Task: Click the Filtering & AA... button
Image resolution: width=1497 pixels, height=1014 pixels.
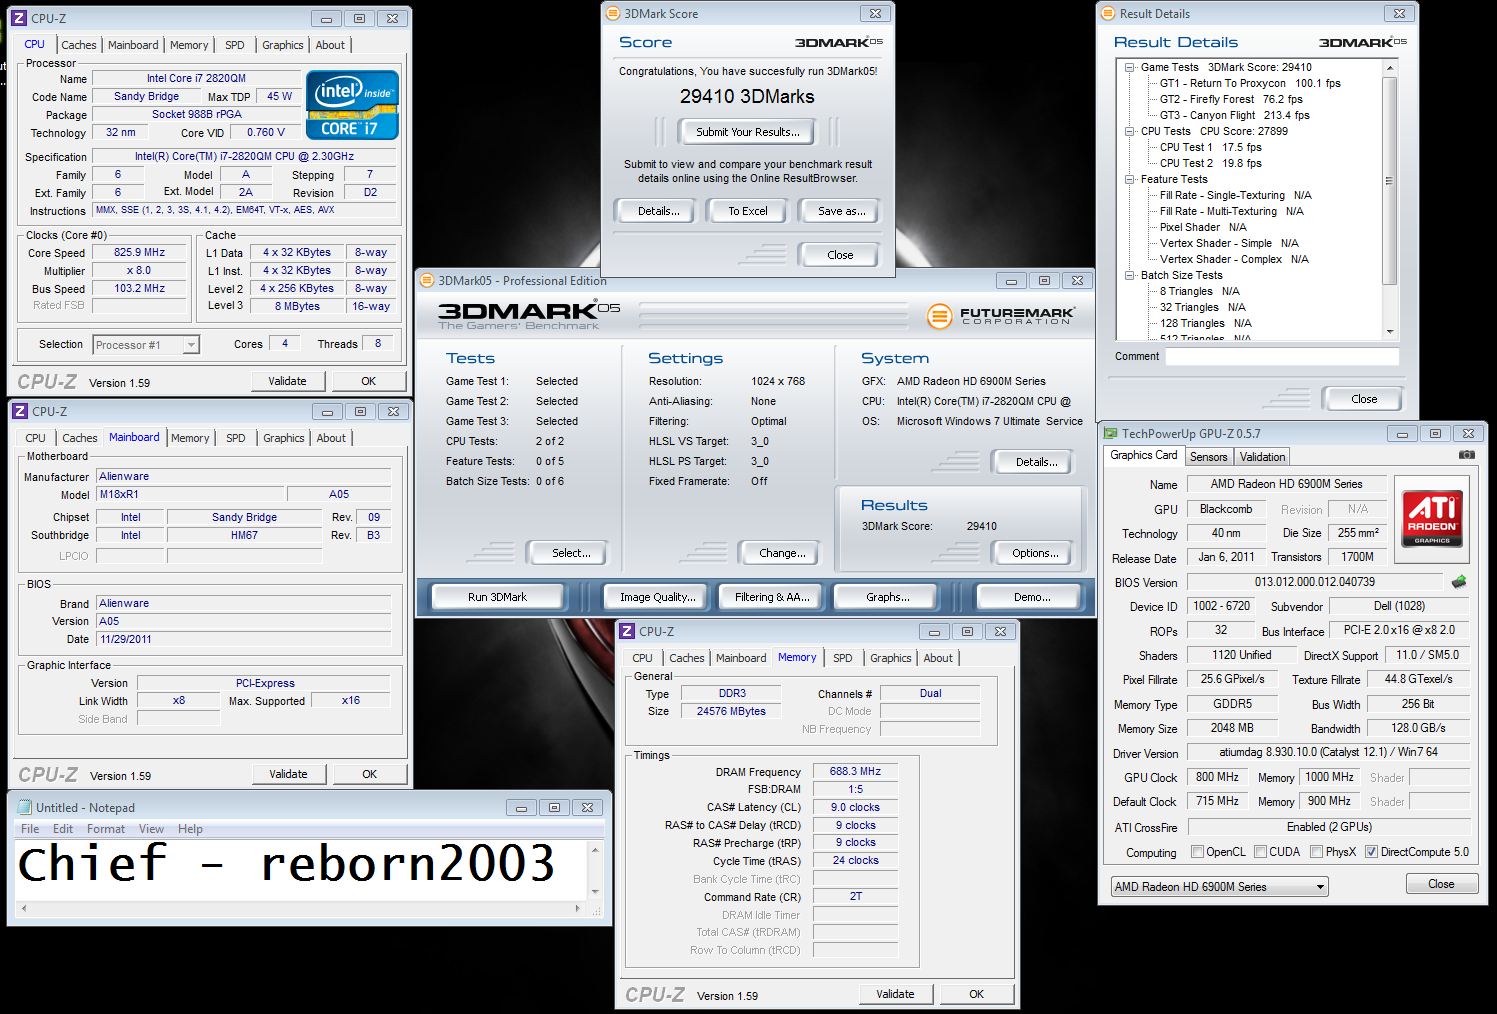Action: pyautogui.click(x=772, y=597)
